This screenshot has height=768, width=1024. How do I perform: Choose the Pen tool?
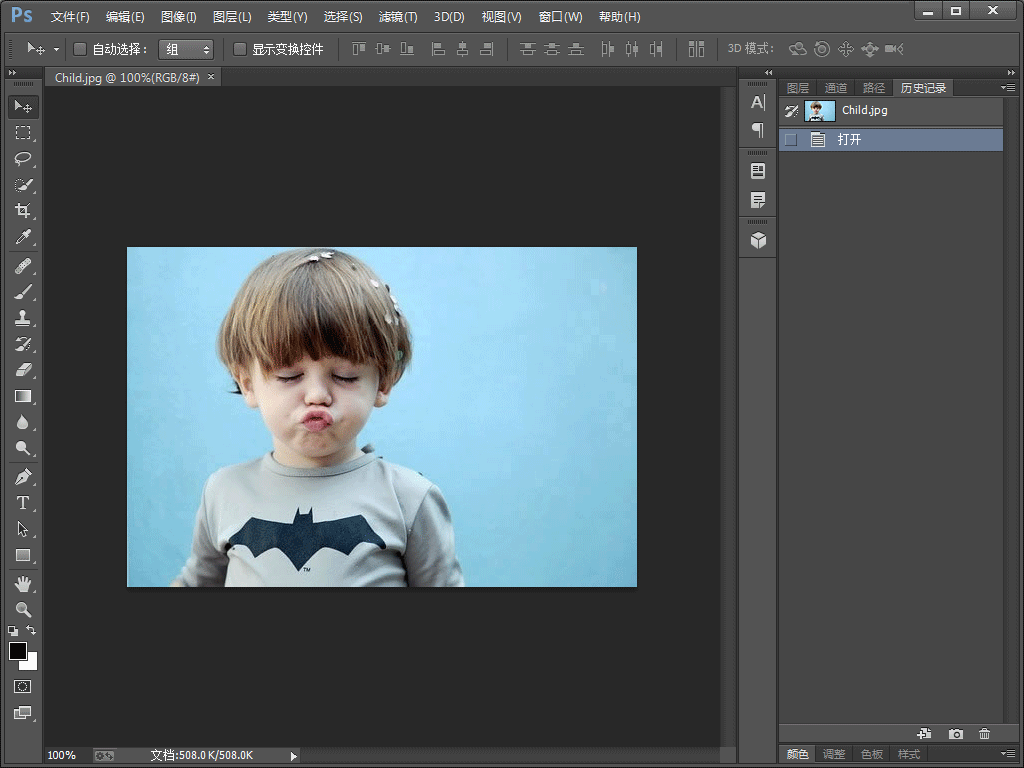23,476
